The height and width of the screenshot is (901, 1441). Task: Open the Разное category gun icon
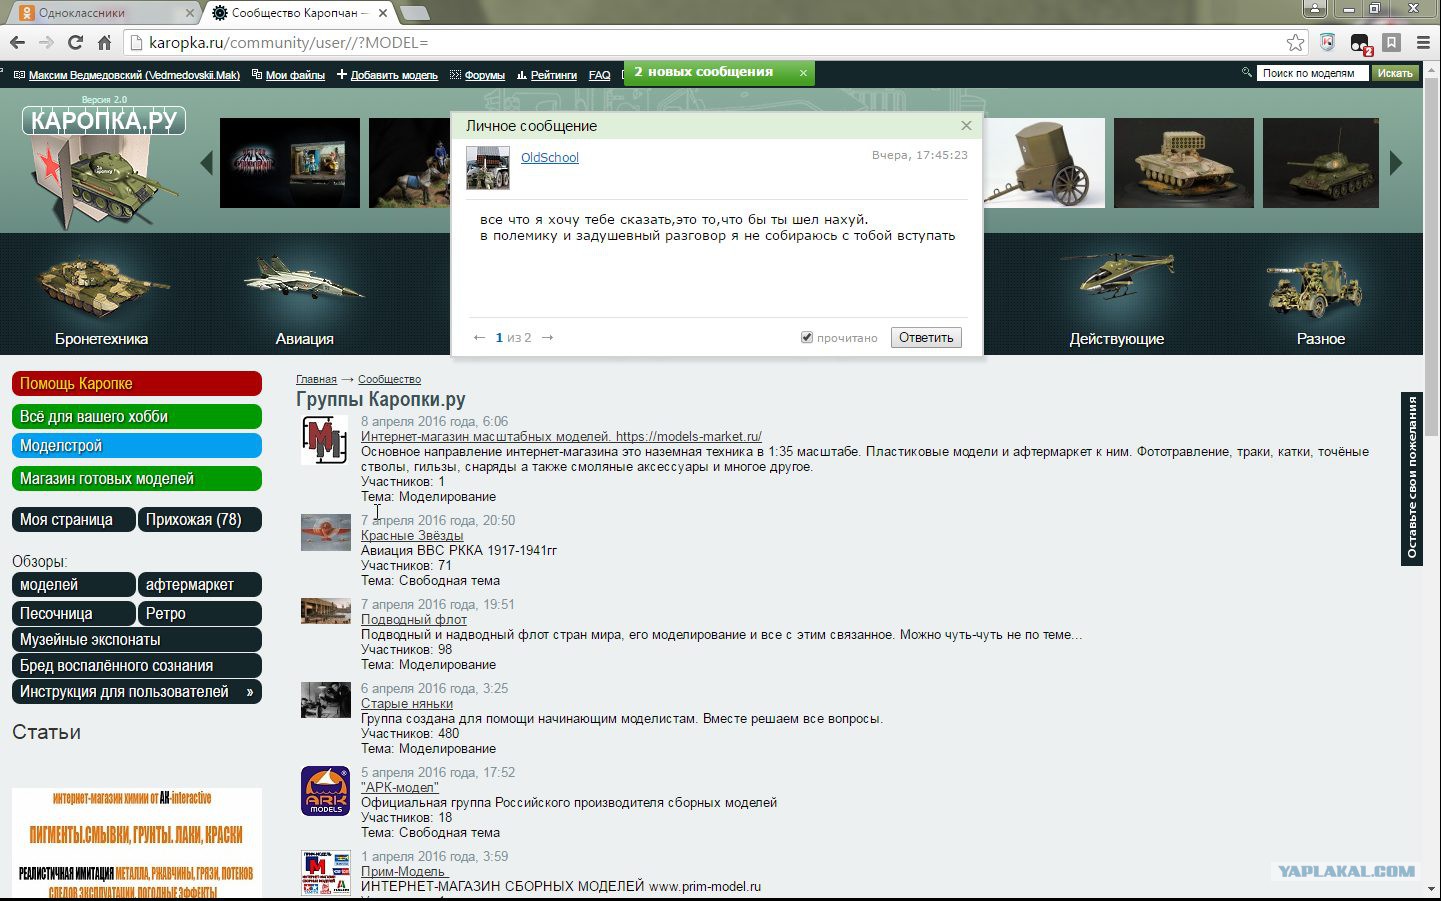[1314, 288]
